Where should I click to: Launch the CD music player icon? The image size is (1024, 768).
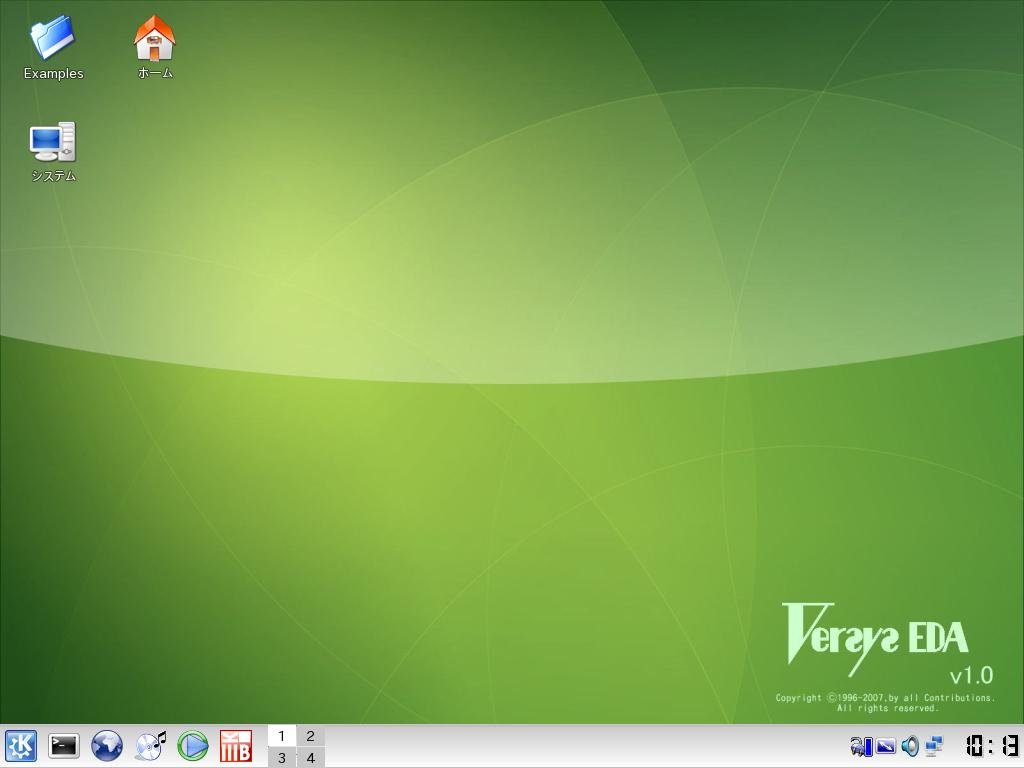click(150, 746)
